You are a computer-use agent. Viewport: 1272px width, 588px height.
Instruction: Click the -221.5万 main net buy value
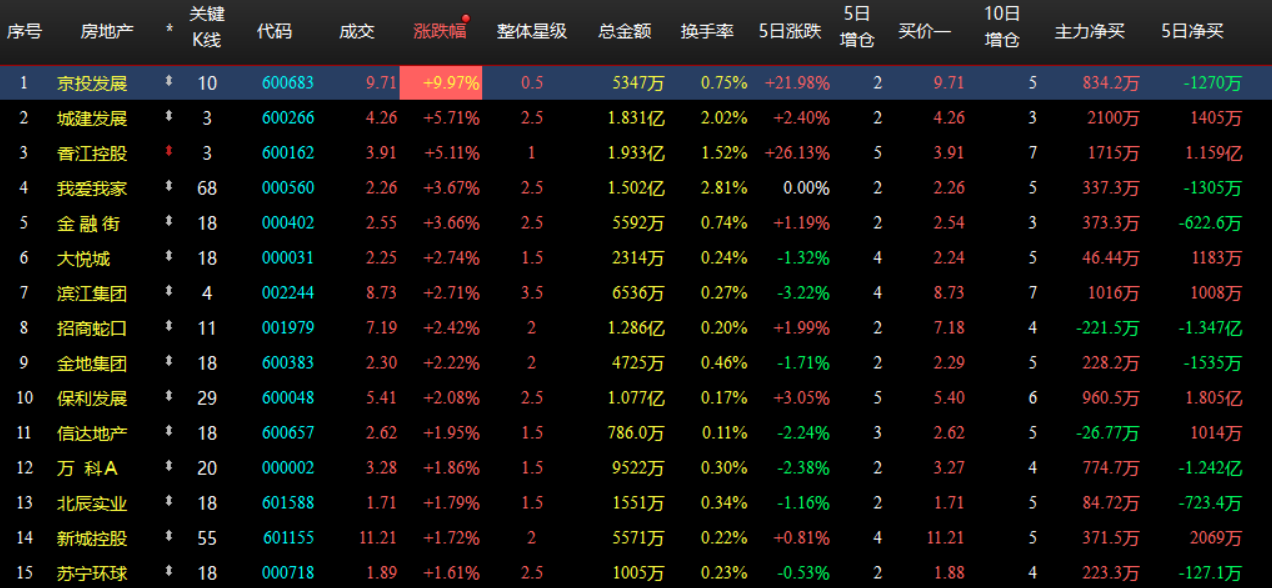click(x=1107, y=328)
